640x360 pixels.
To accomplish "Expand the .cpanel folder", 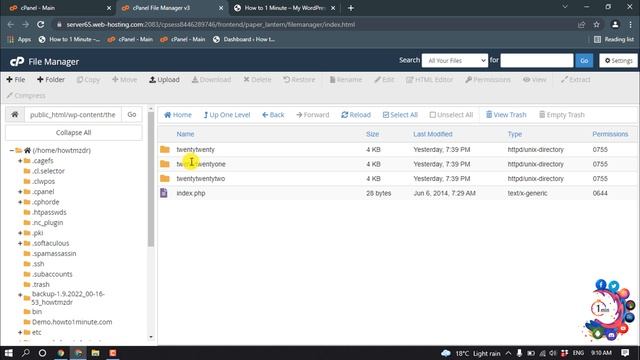I will pos(20,191).
